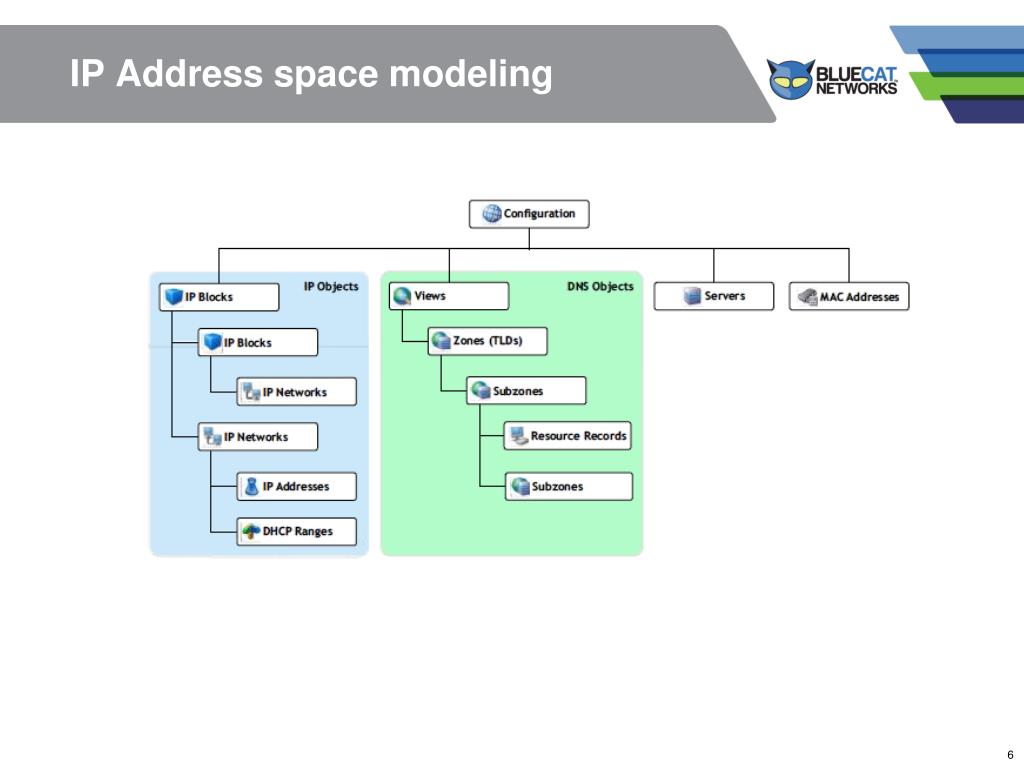Click the Zones (TLDs) icon
Image resolution: width=1024 pixels, height=768 pixels.
click(x=441, y=340)
